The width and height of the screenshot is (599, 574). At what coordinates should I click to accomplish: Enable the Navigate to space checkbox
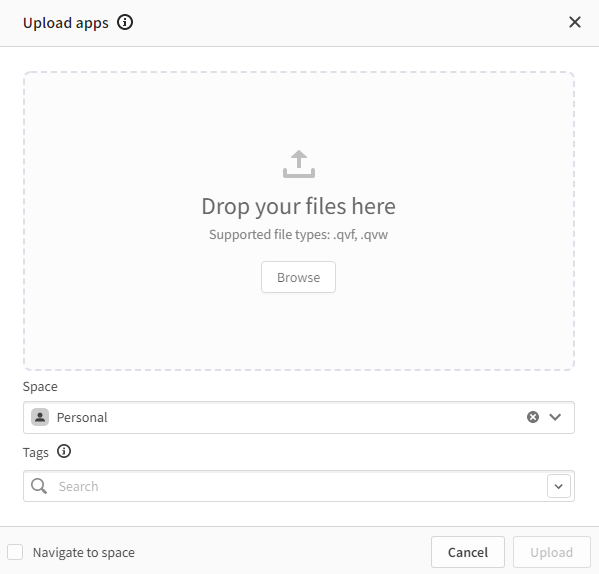coord(15,552)
